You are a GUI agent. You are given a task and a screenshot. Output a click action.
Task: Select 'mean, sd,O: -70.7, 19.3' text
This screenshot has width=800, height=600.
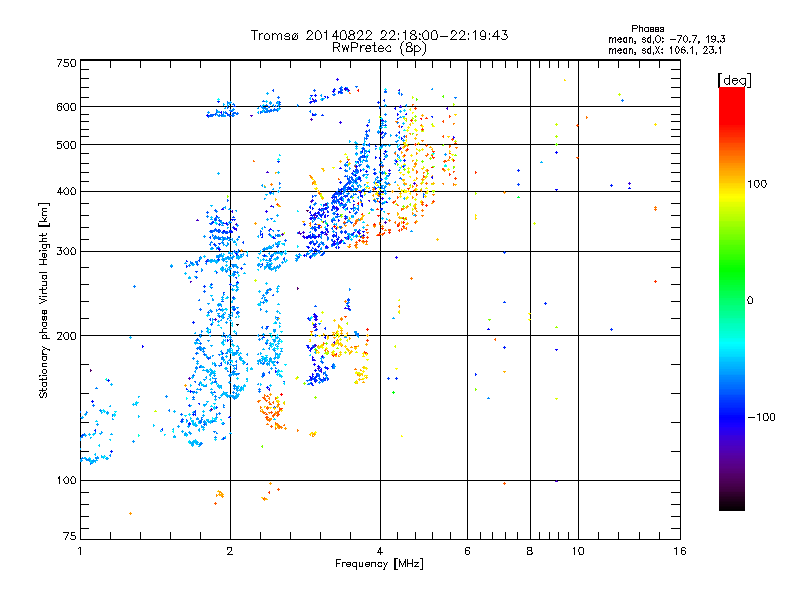(666, 39)
